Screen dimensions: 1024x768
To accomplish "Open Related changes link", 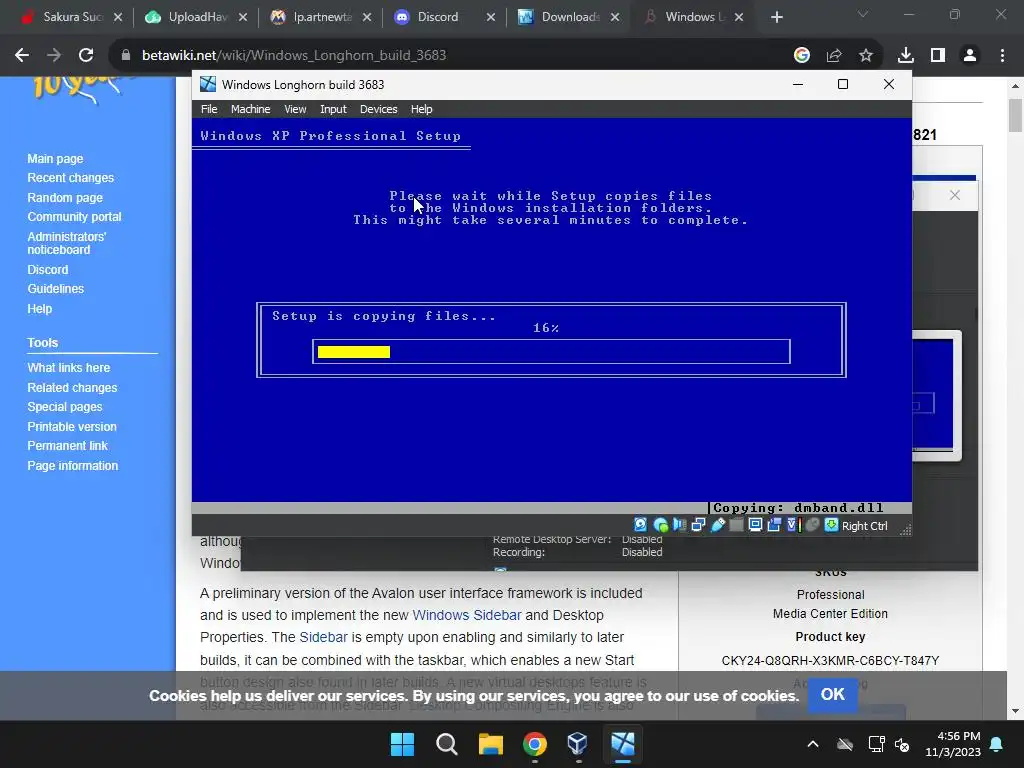I will click(72, 387).
